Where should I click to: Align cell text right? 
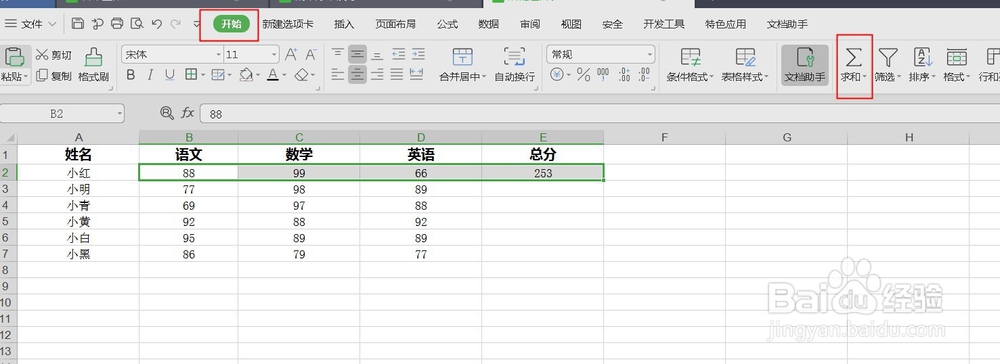(378, 75)
